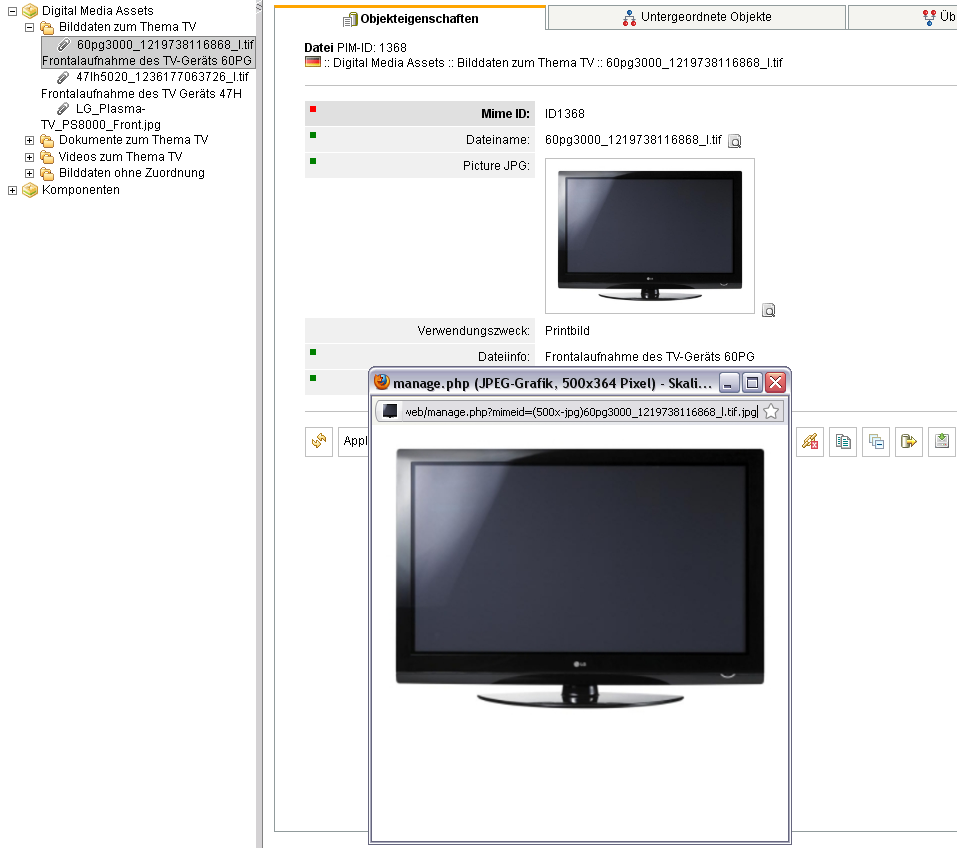Click the popup window URL address field

click(x=580, y=412)
